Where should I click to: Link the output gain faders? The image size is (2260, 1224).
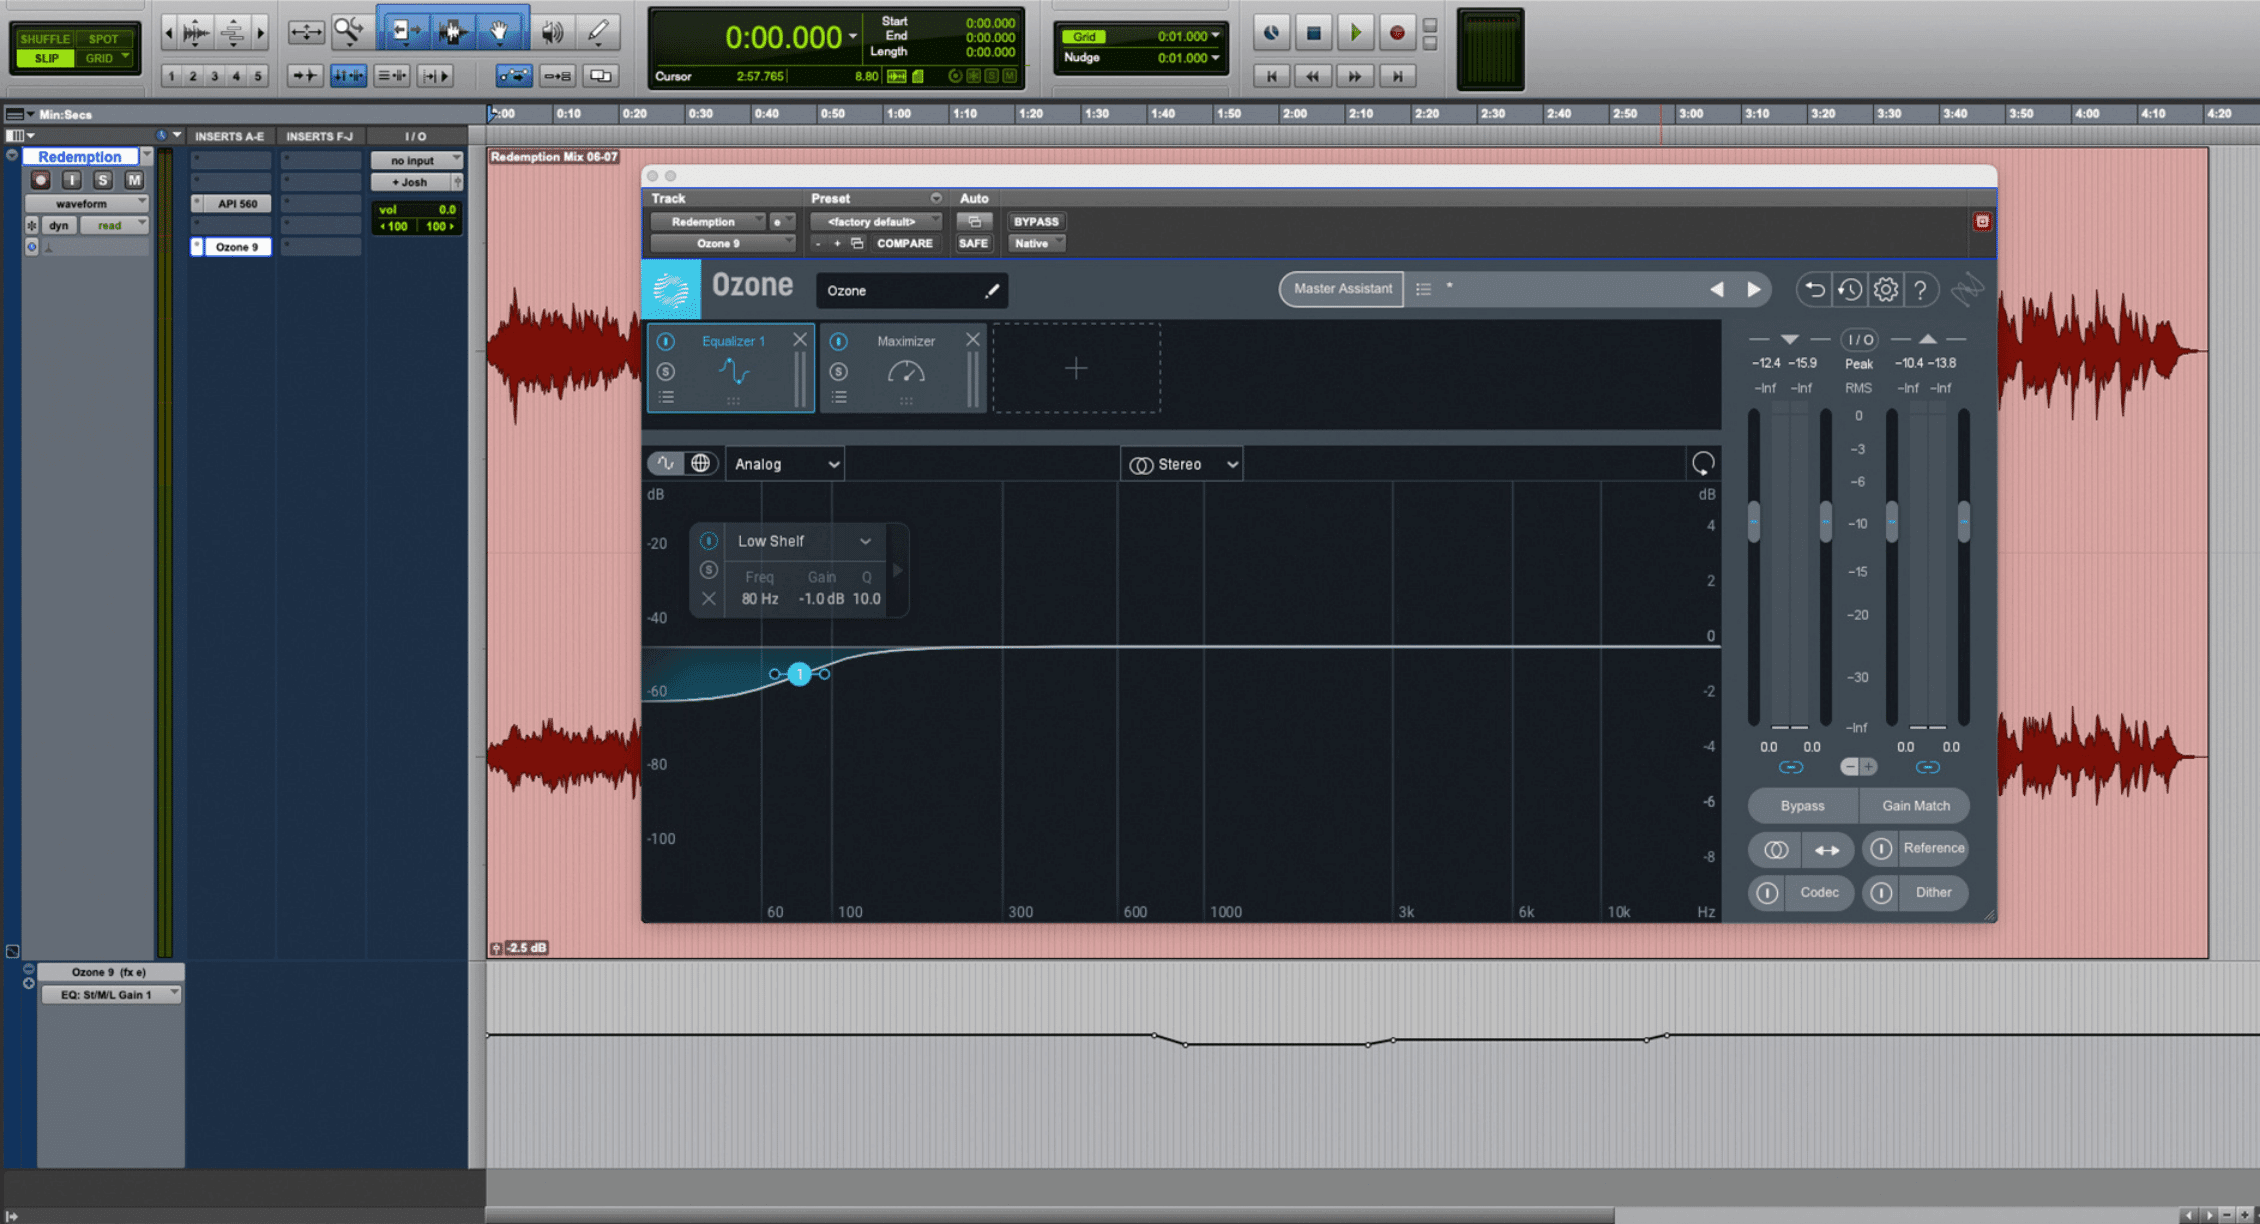pos(1927,767)
